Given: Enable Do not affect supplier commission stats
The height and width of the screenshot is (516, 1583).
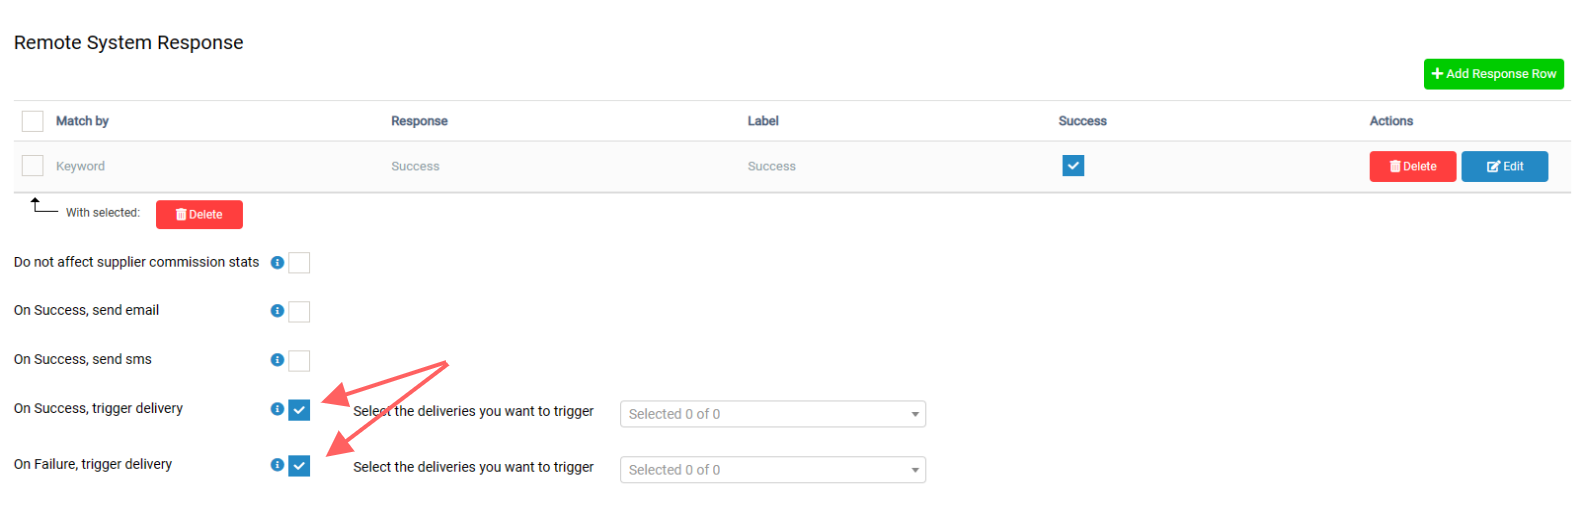Looking at the screenshot, I should pyautogui.click(x=299, y=263).
